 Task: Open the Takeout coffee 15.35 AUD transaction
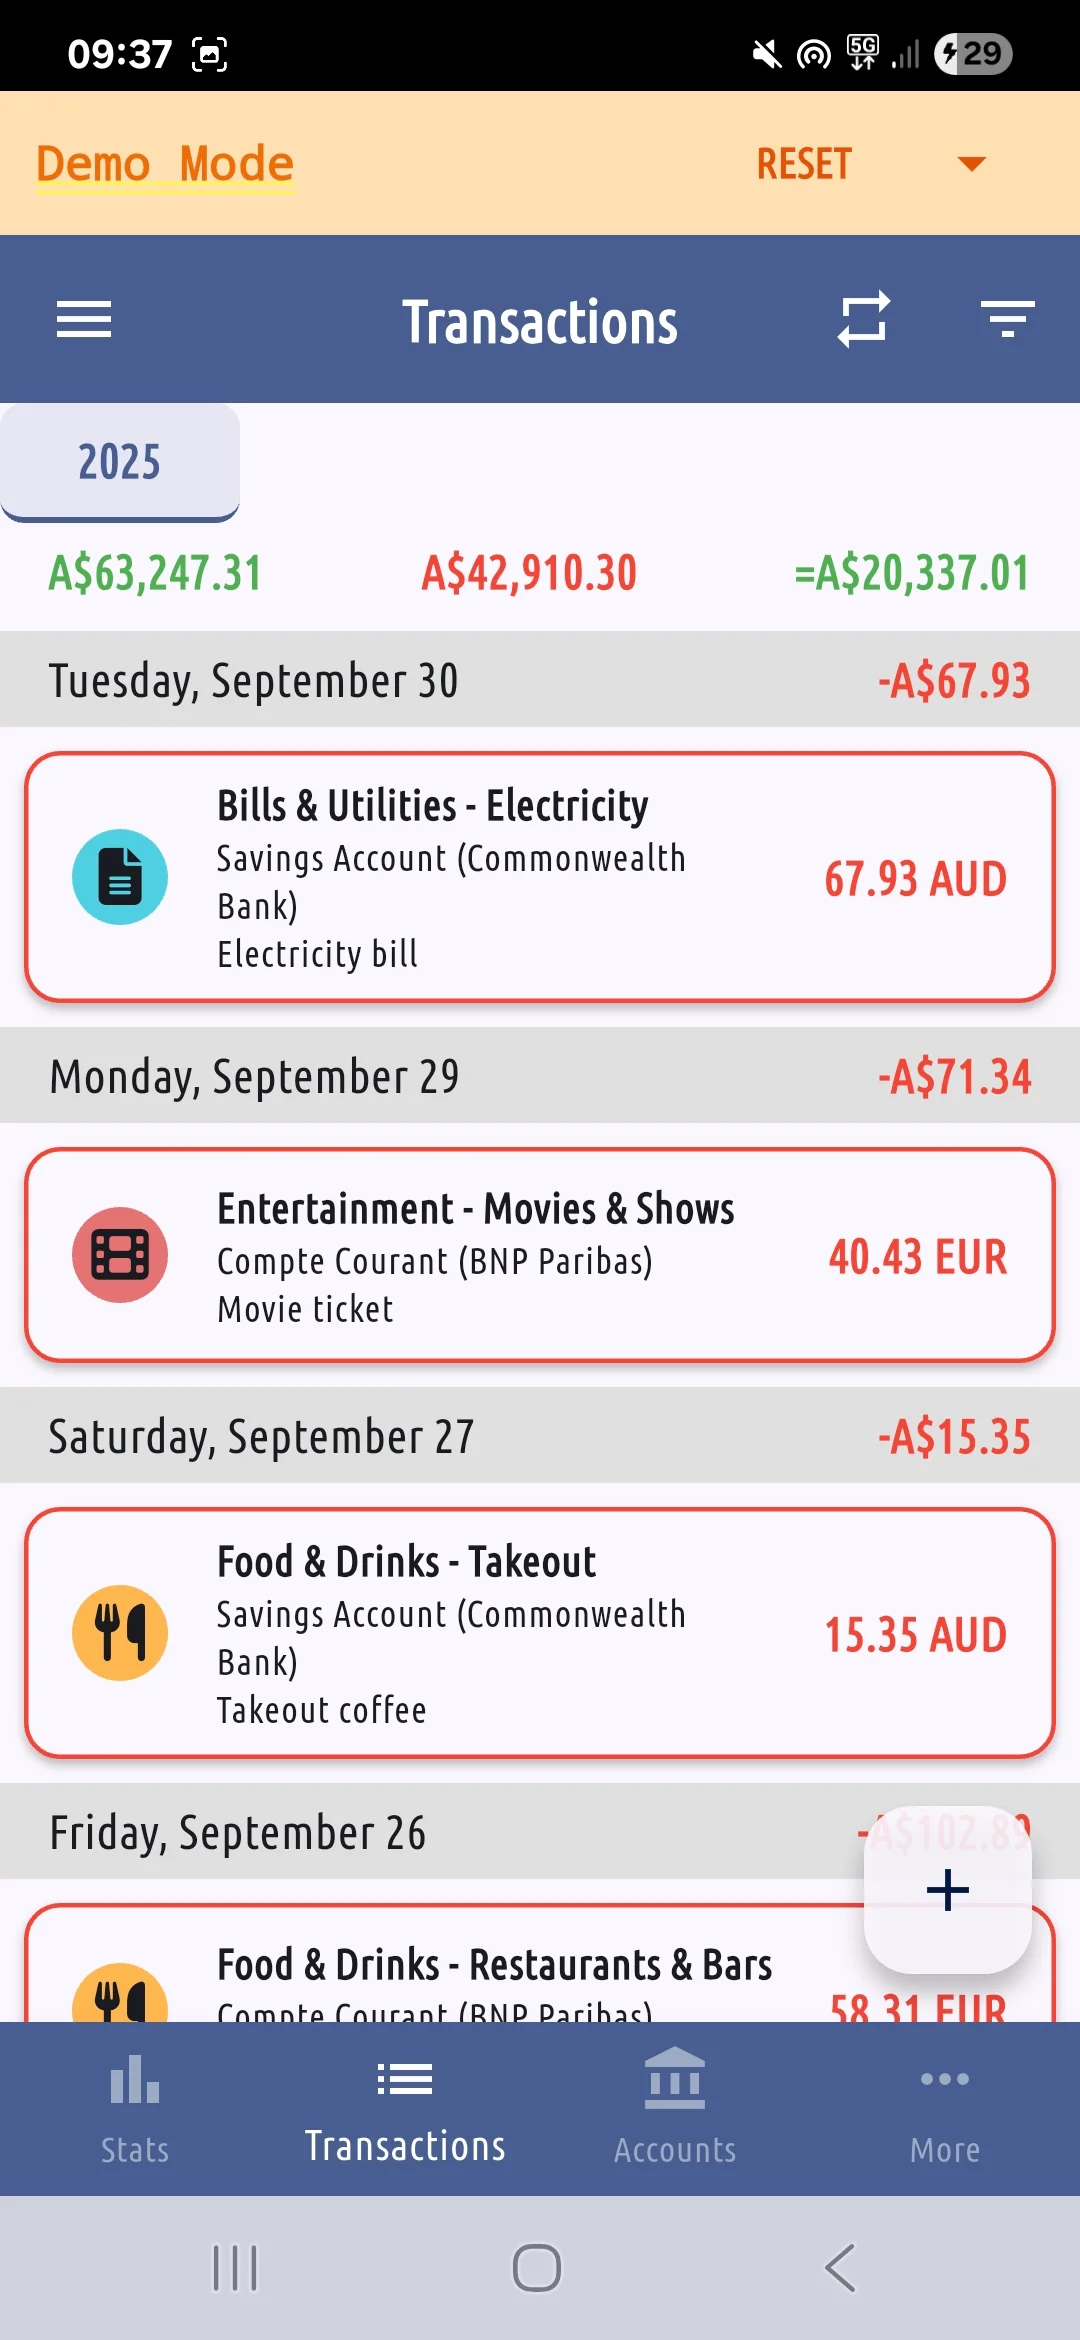pos(540,1633)
